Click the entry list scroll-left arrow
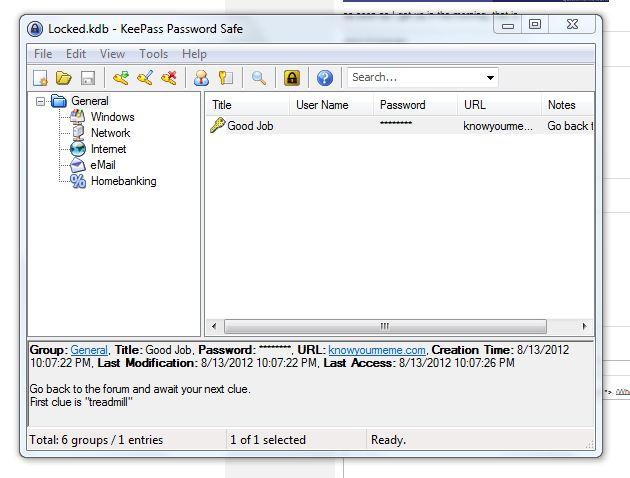 point(214,326)
